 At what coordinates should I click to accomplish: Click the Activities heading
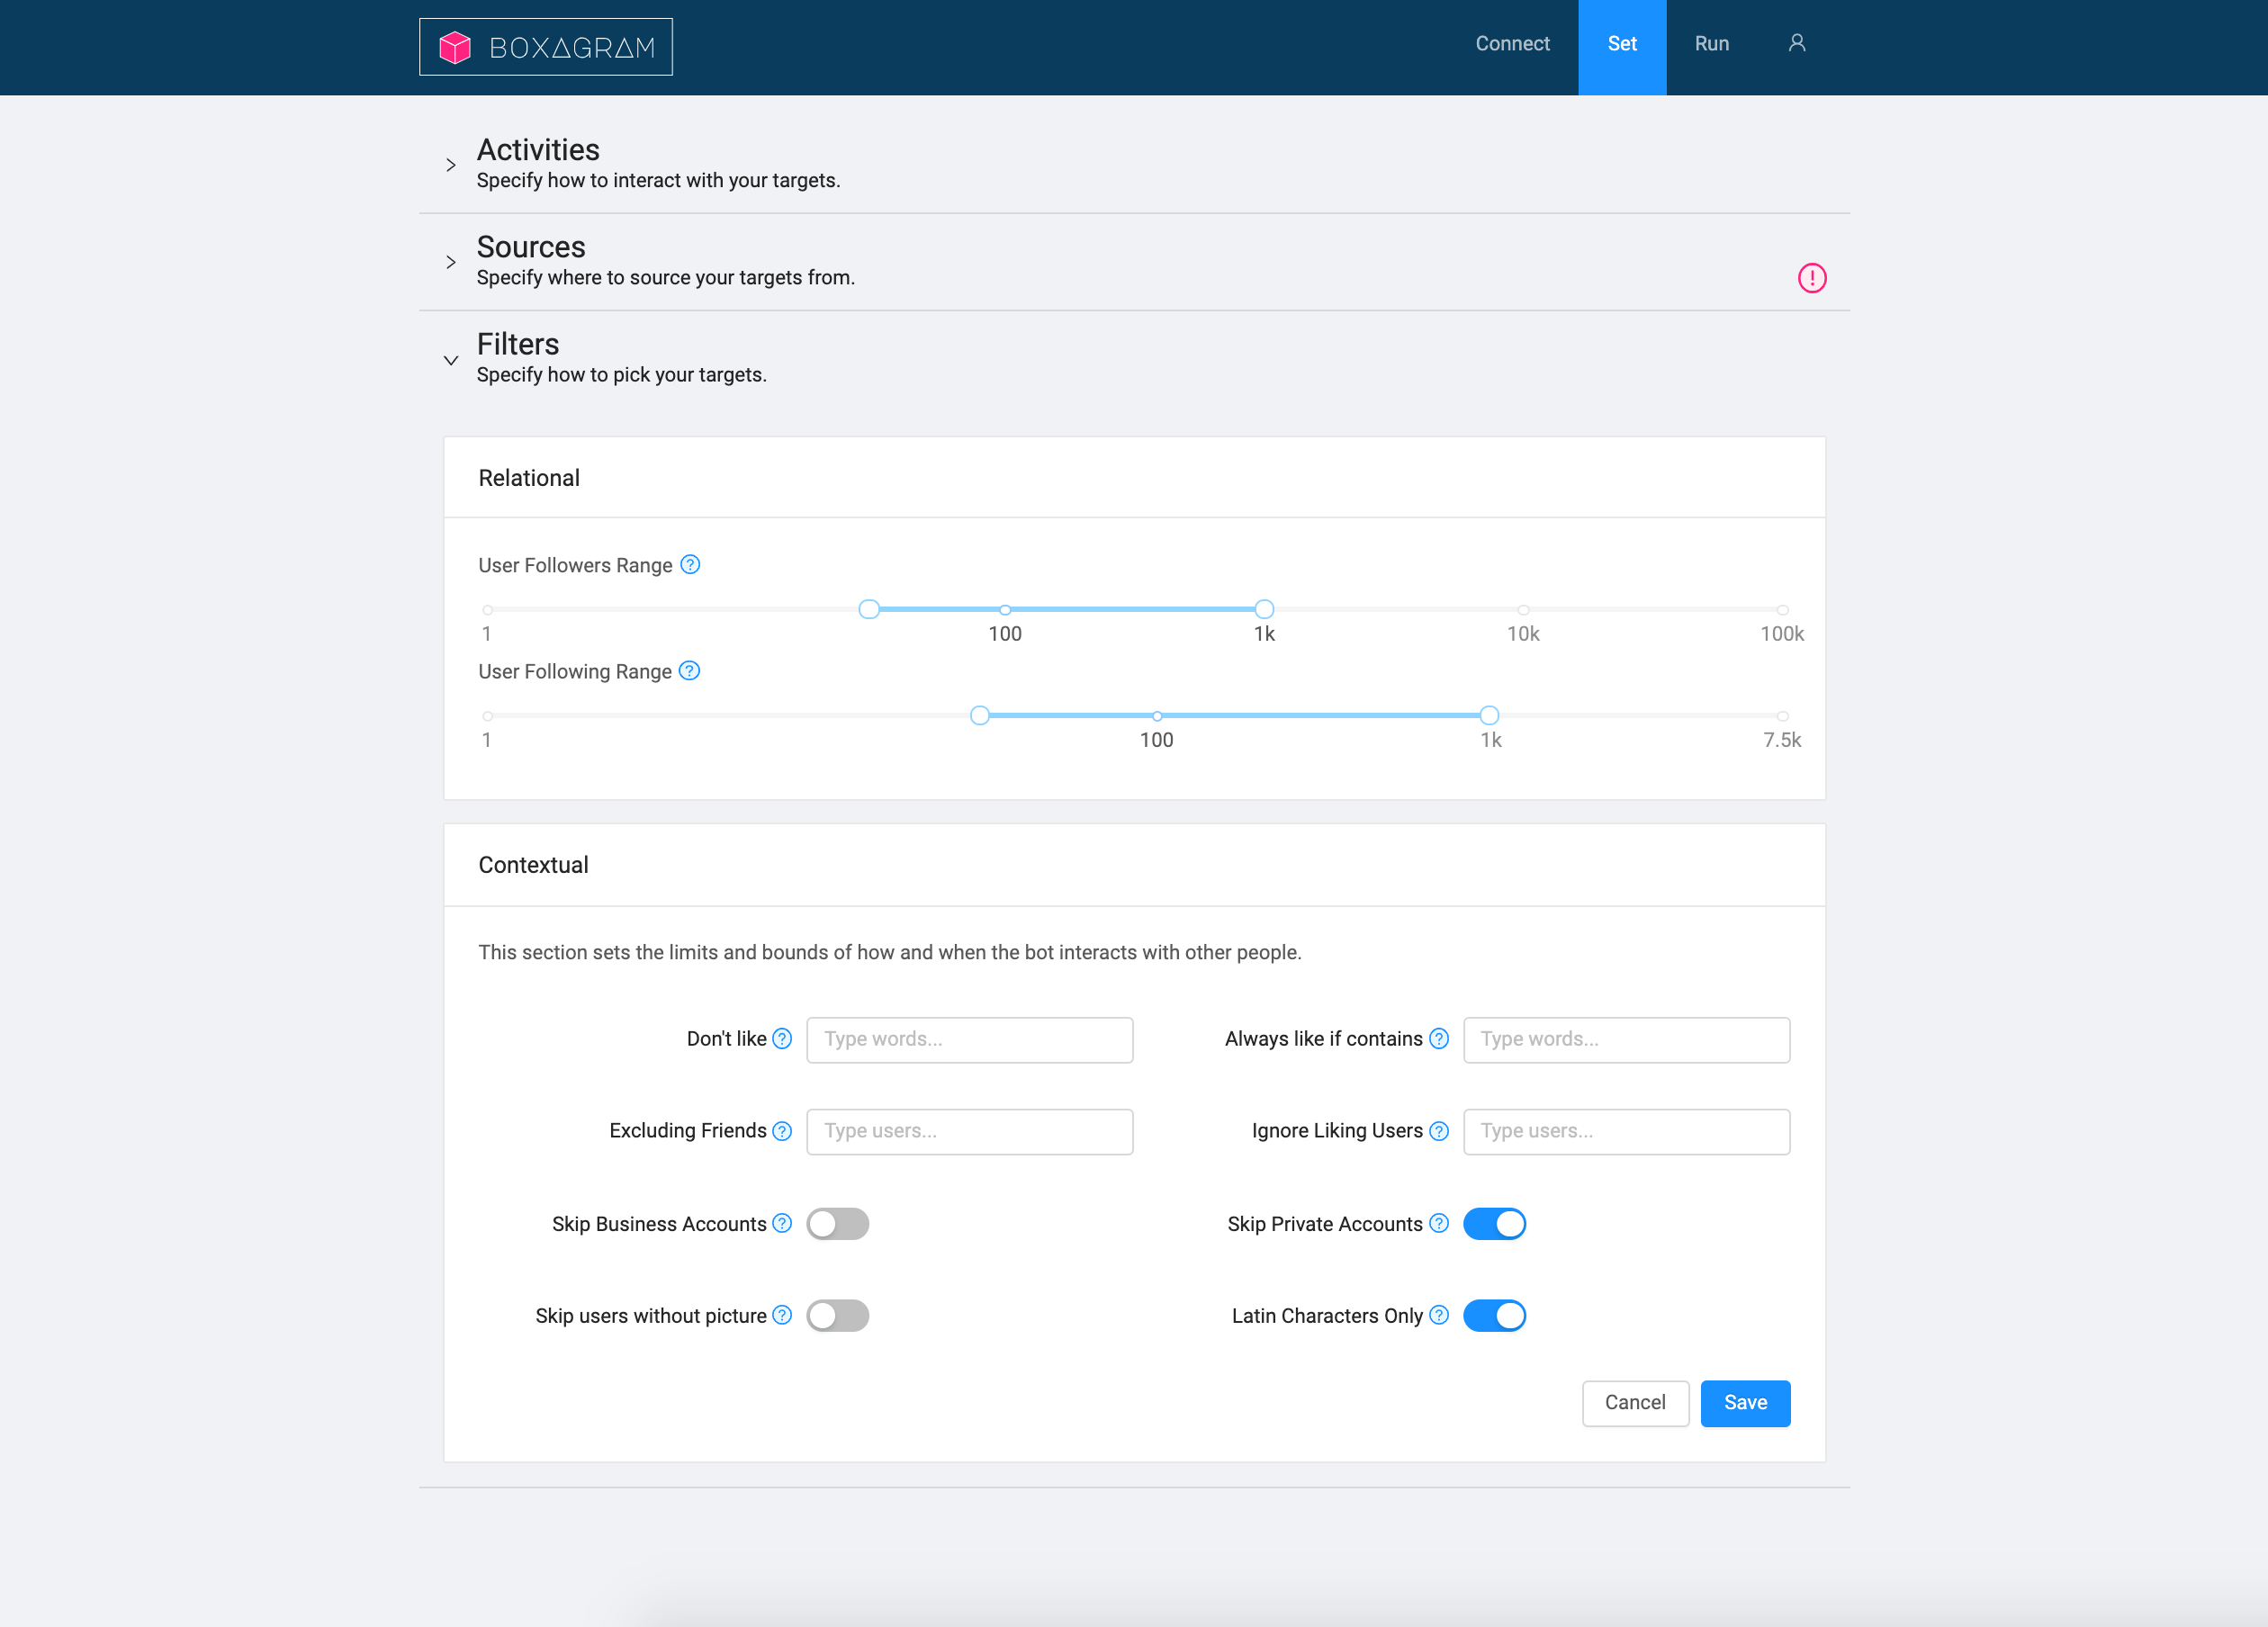pos(538,150)
